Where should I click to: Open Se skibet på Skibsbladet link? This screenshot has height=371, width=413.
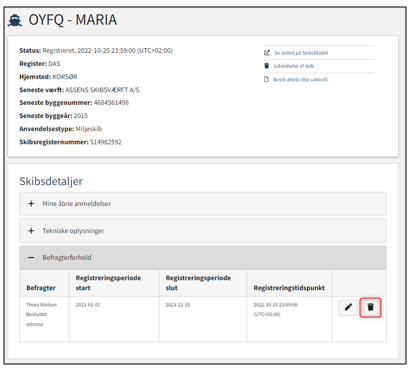pyautogui.click(x=301, y=53)
